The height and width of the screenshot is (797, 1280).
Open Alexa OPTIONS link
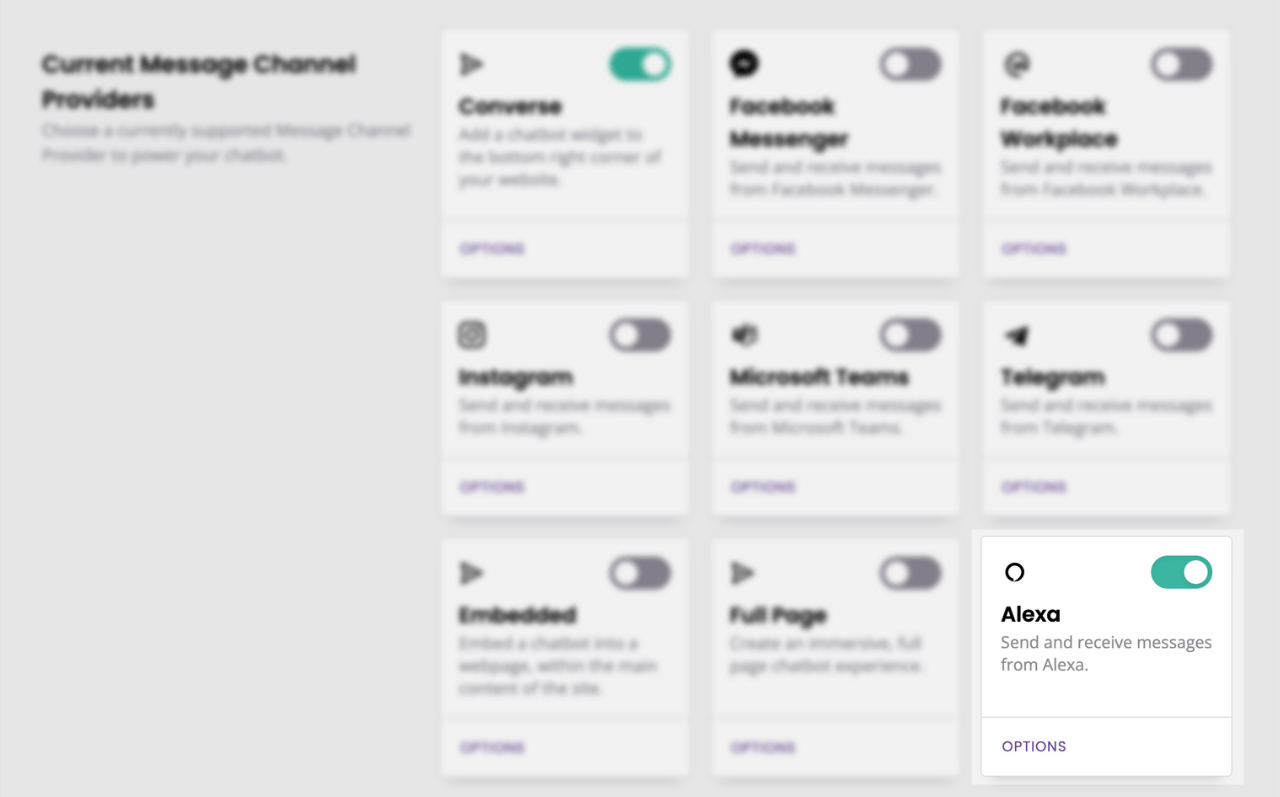point(1034,746)
